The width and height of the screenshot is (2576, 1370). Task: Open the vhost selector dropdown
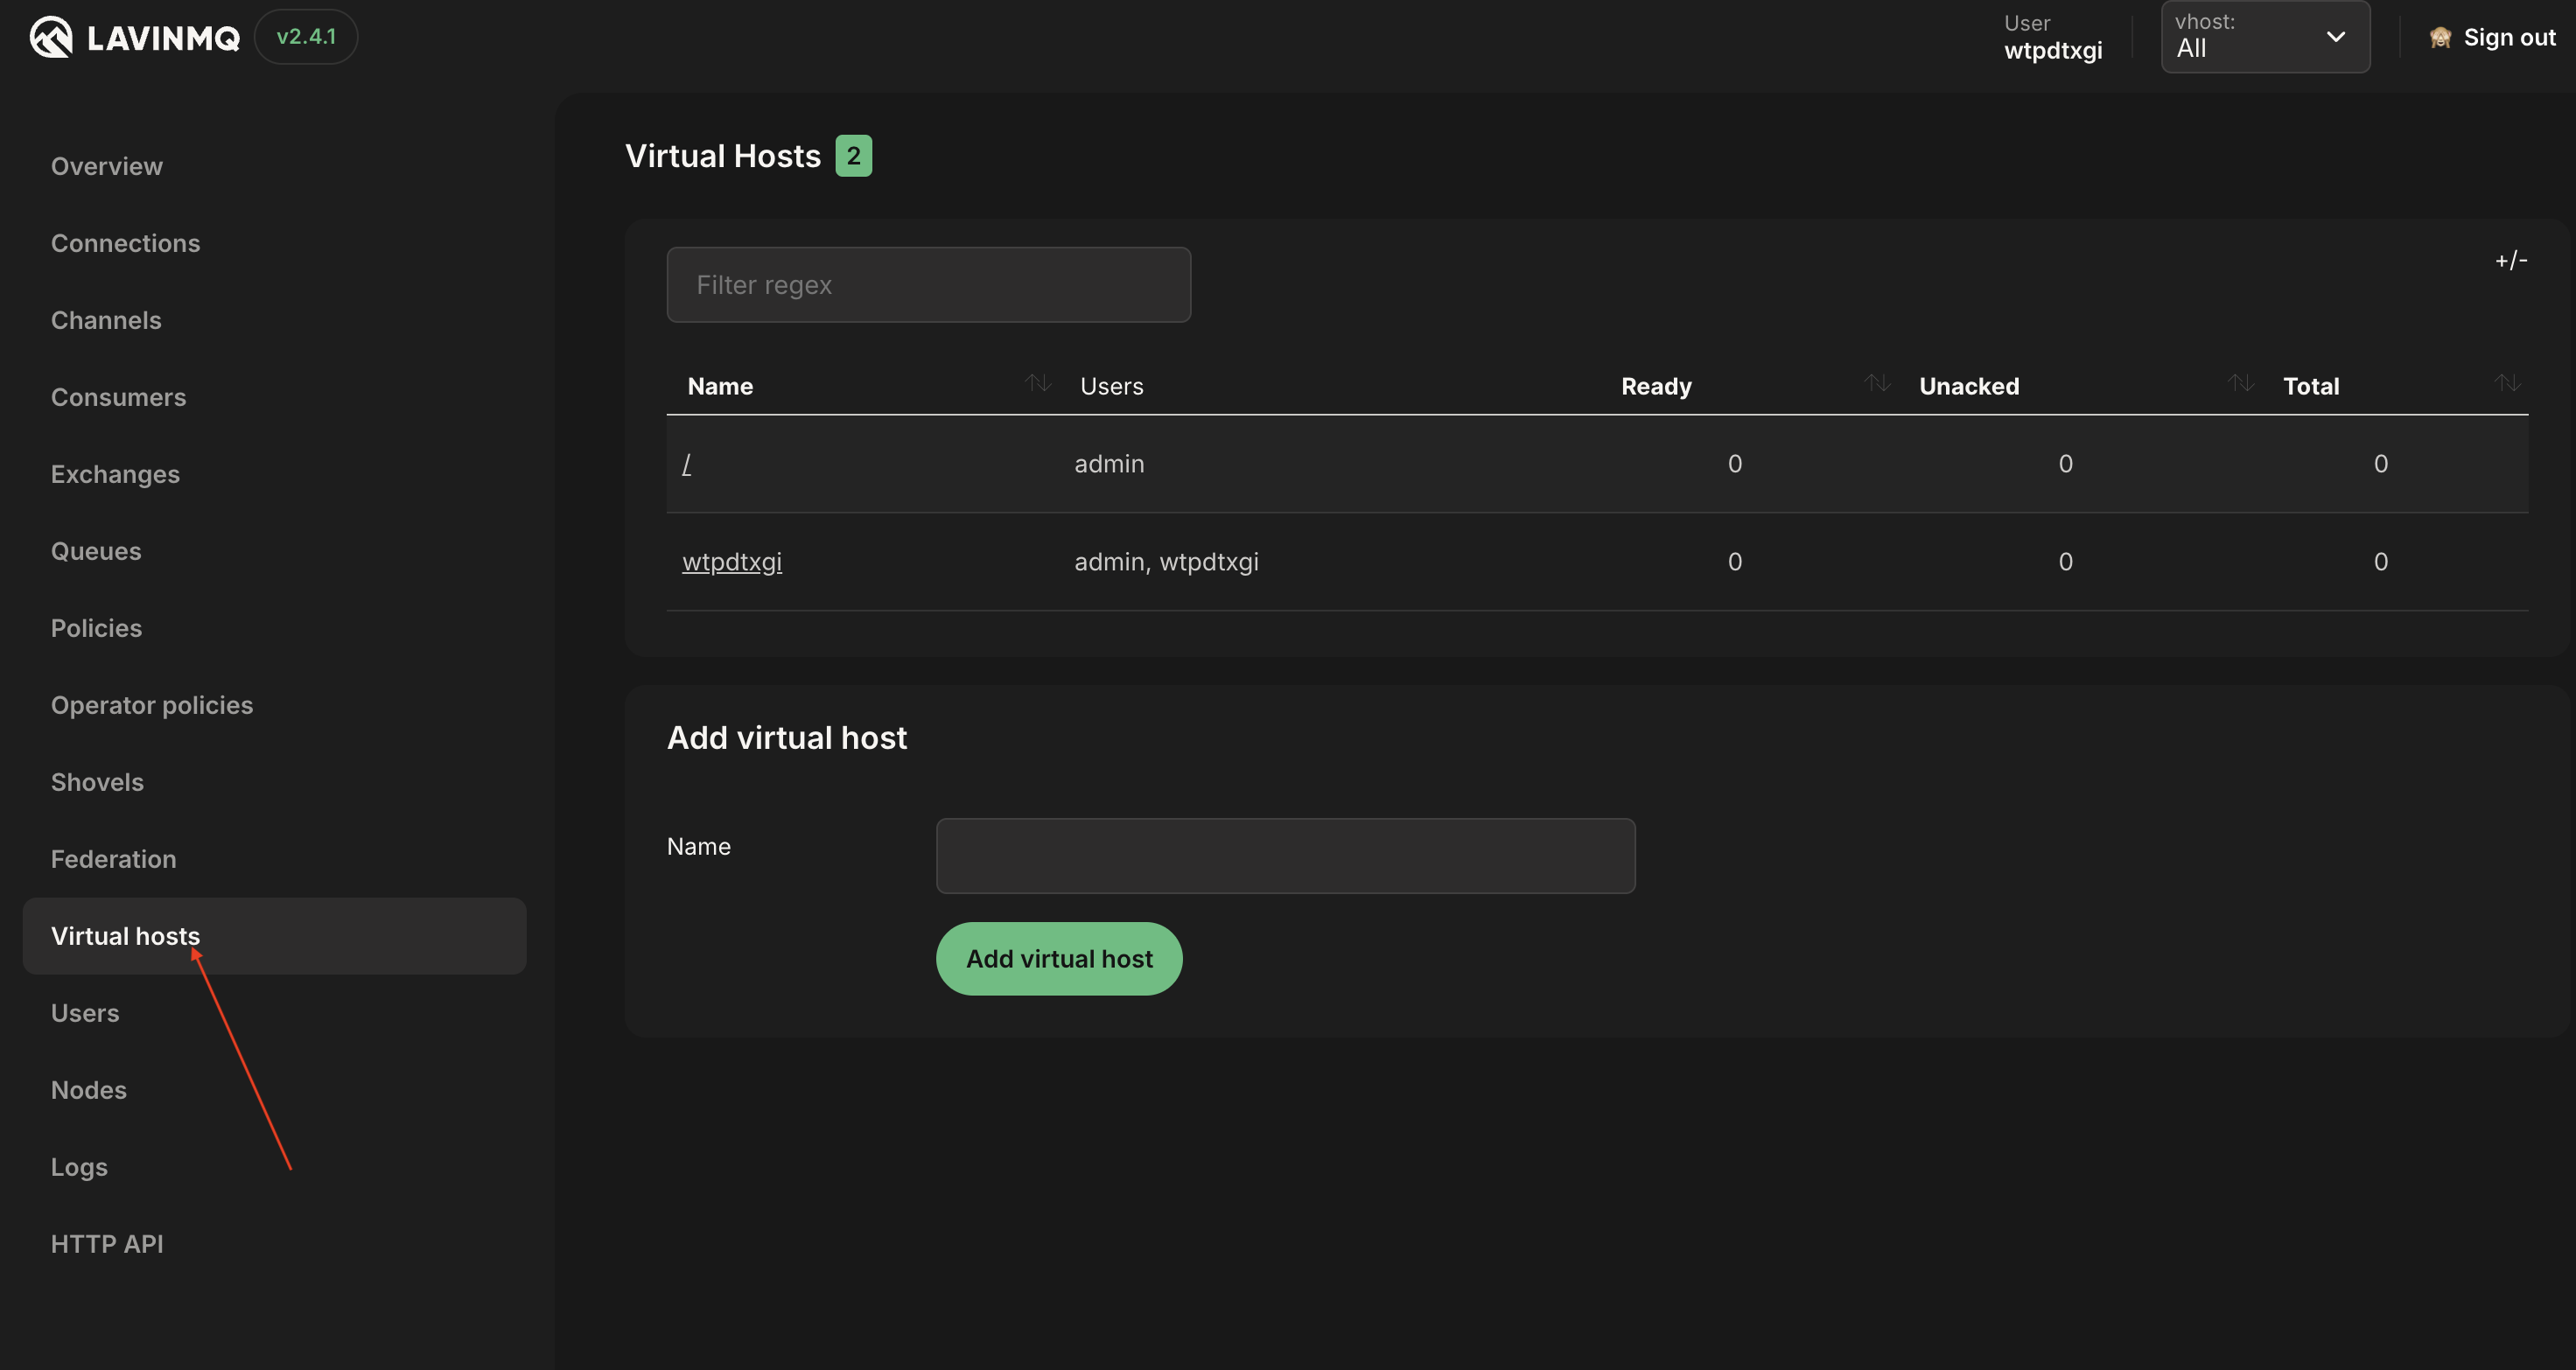click(x=2265, y=37)
